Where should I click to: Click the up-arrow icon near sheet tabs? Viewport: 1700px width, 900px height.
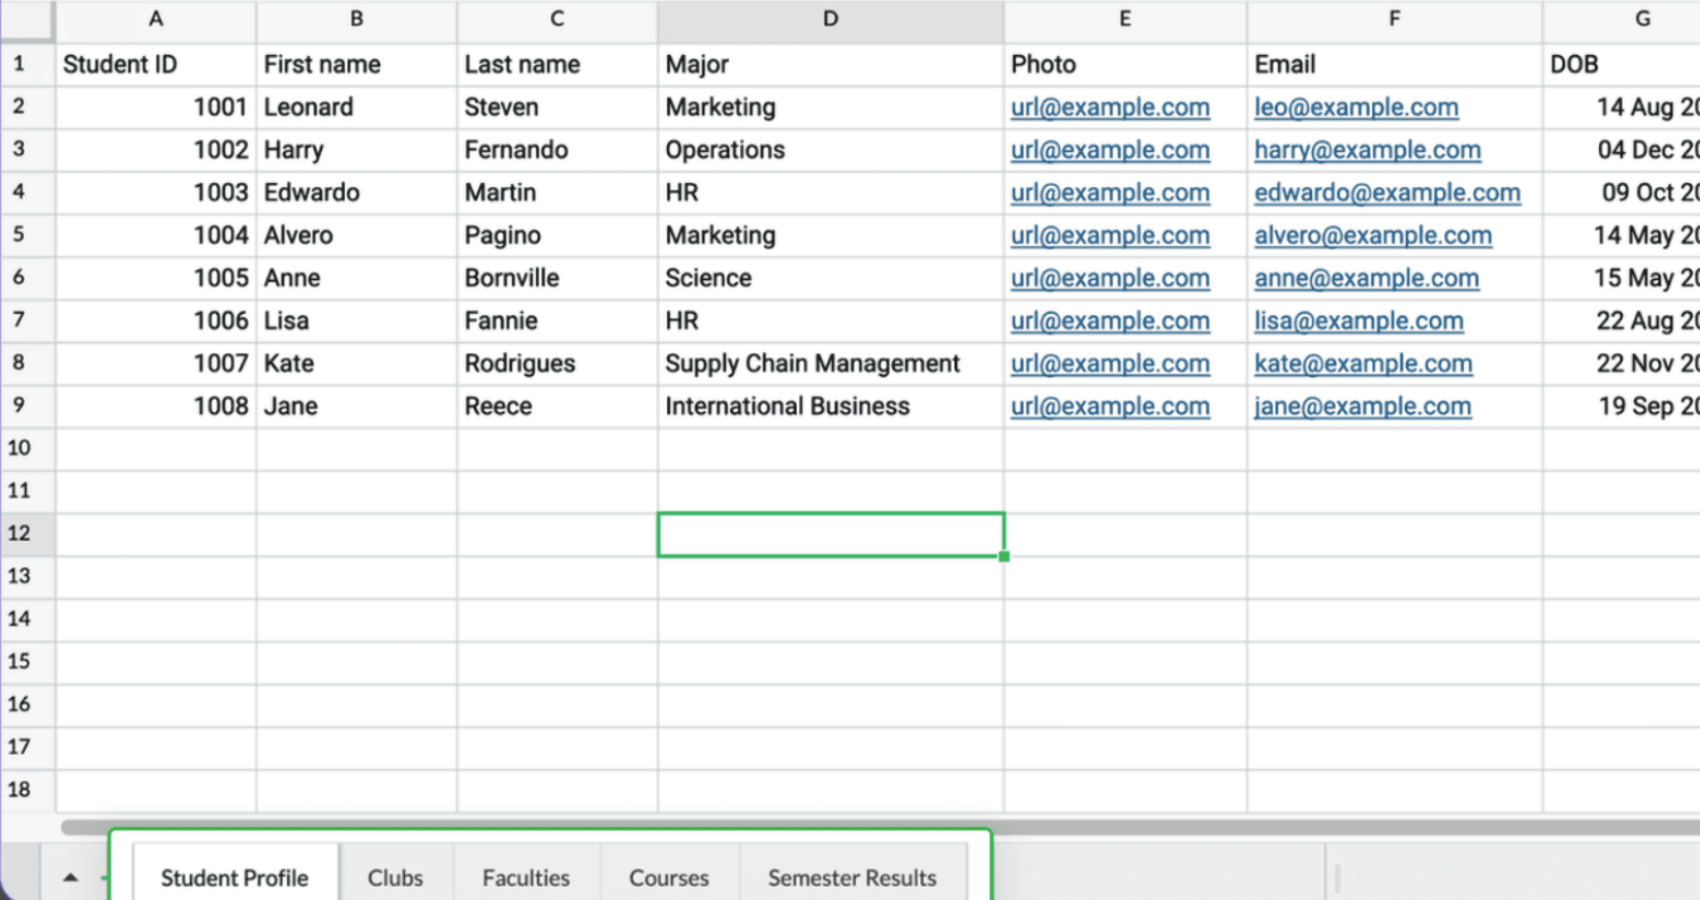coord(69,877)
